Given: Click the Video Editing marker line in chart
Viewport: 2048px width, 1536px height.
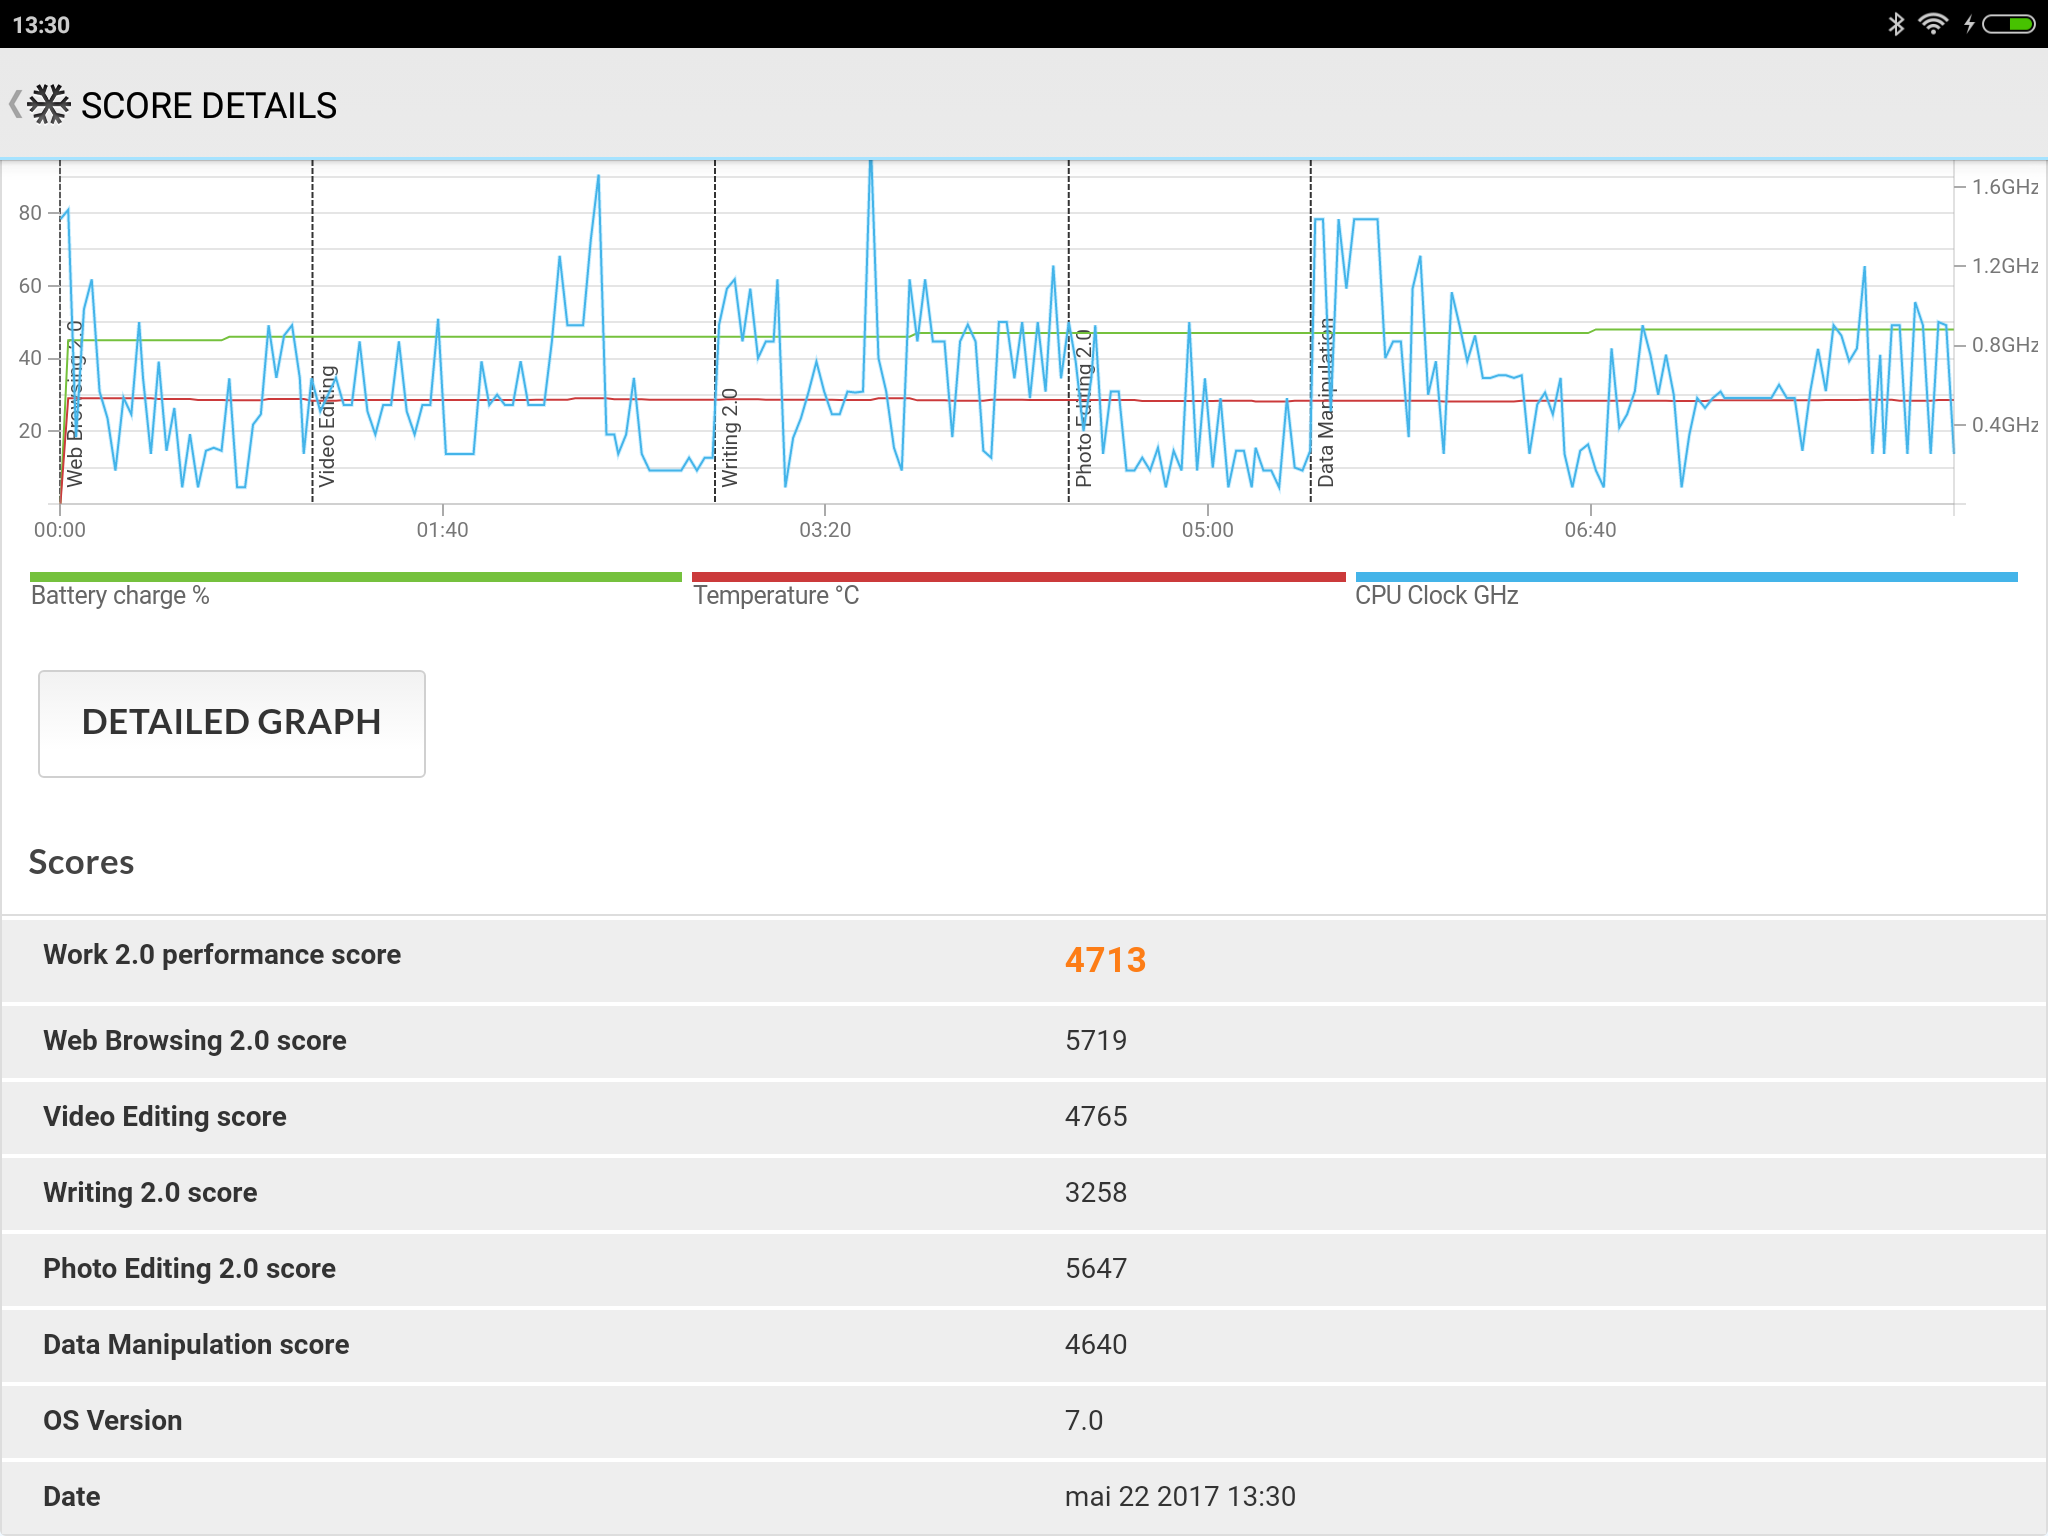Looking at the screenshot, I should (x=326, y=427).
